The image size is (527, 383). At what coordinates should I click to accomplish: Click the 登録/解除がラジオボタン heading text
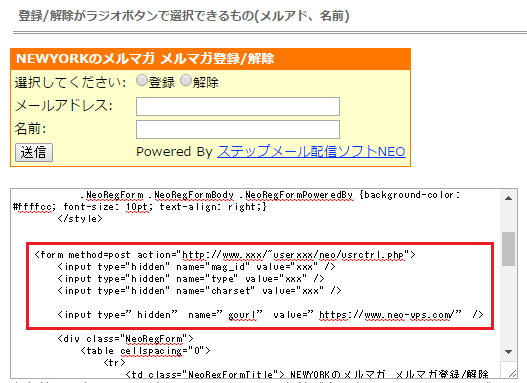[184, 15]
